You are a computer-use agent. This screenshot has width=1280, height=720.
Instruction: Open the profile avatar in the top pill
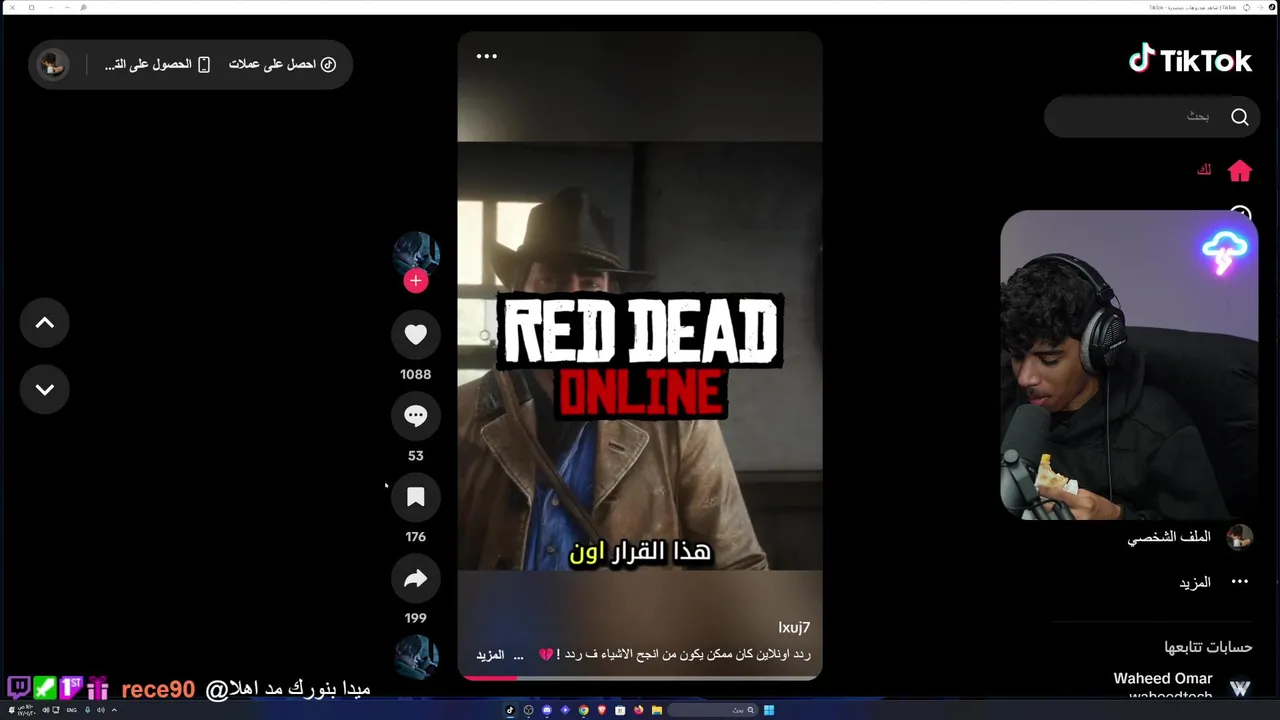pyautogui.click(x=53, y=65)
